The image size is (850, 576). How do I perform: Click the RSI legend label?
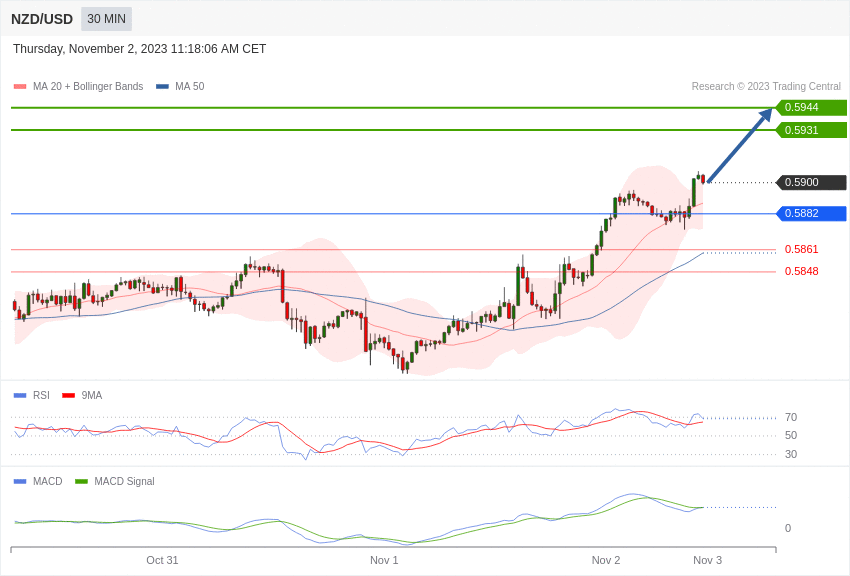[41, 396]
